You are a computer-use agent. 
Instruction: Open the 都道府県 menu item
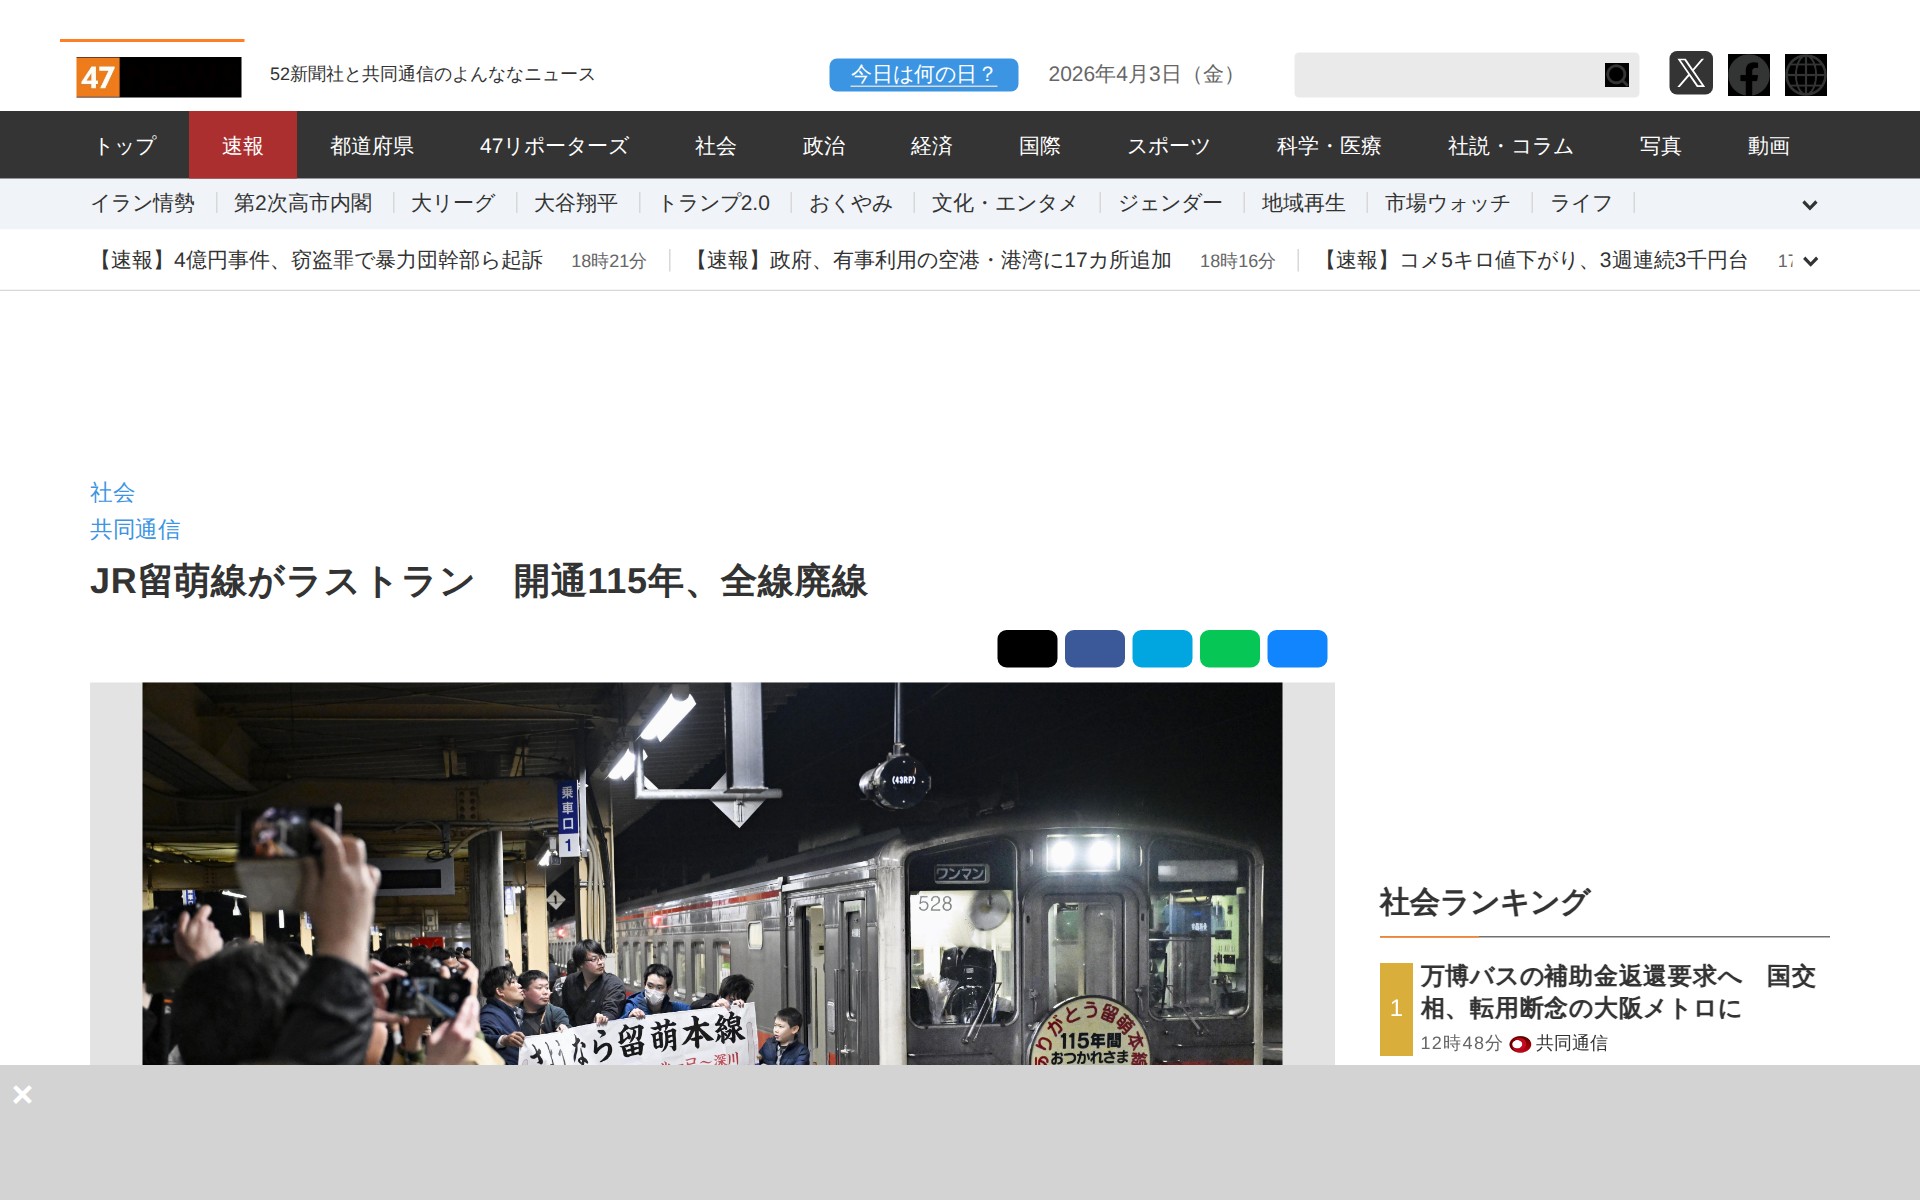[372, 146]
